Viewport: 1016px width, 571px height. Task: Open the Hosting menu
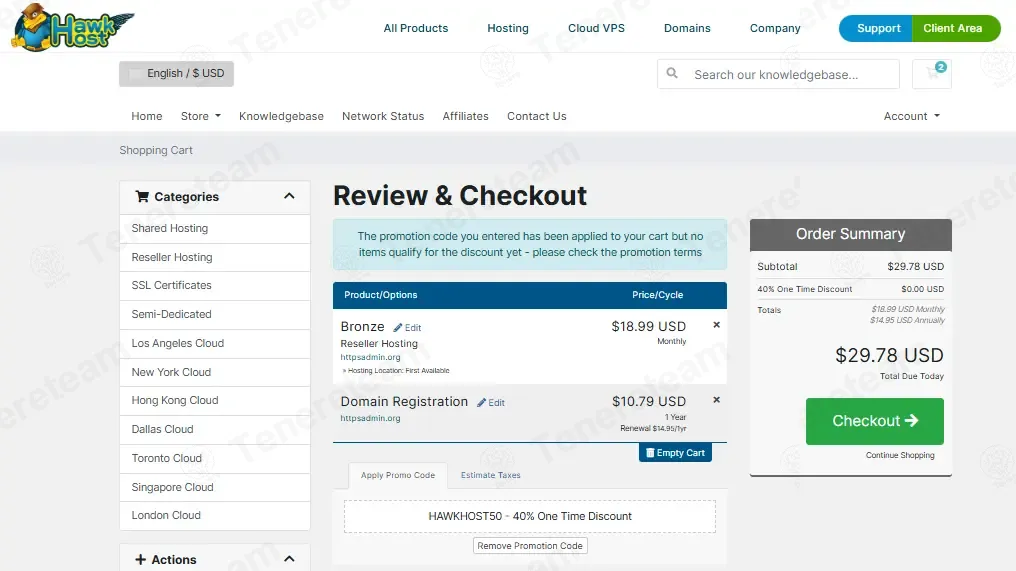point(508,28)
